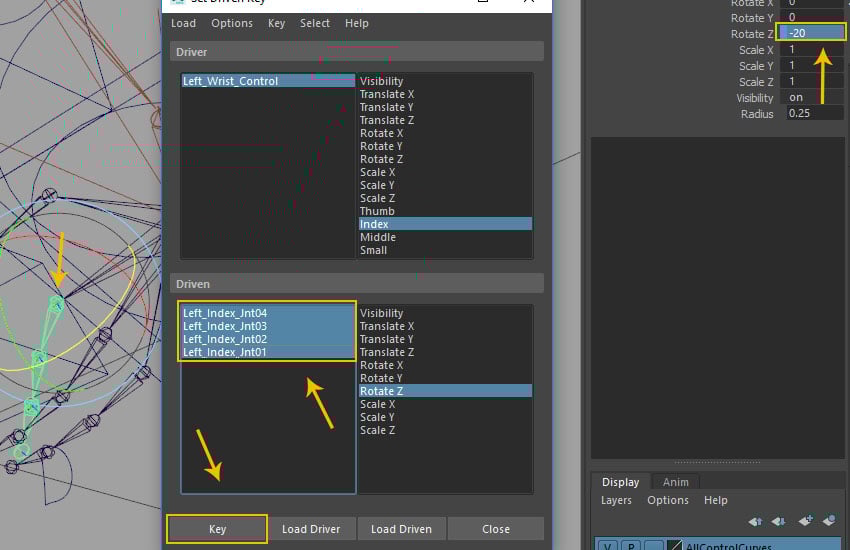Select Index attribute in Driver list

445,224
